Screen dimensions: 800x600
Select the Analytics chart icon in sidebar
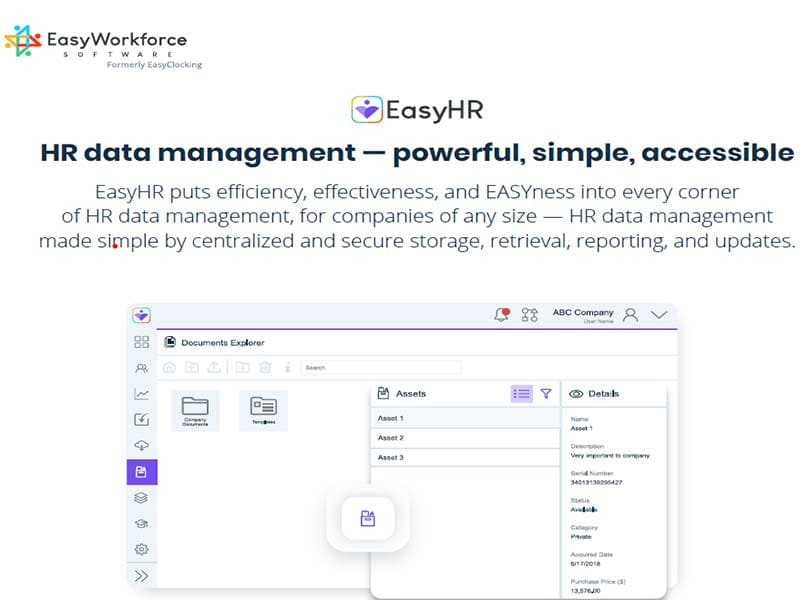(x=142, y=394)
